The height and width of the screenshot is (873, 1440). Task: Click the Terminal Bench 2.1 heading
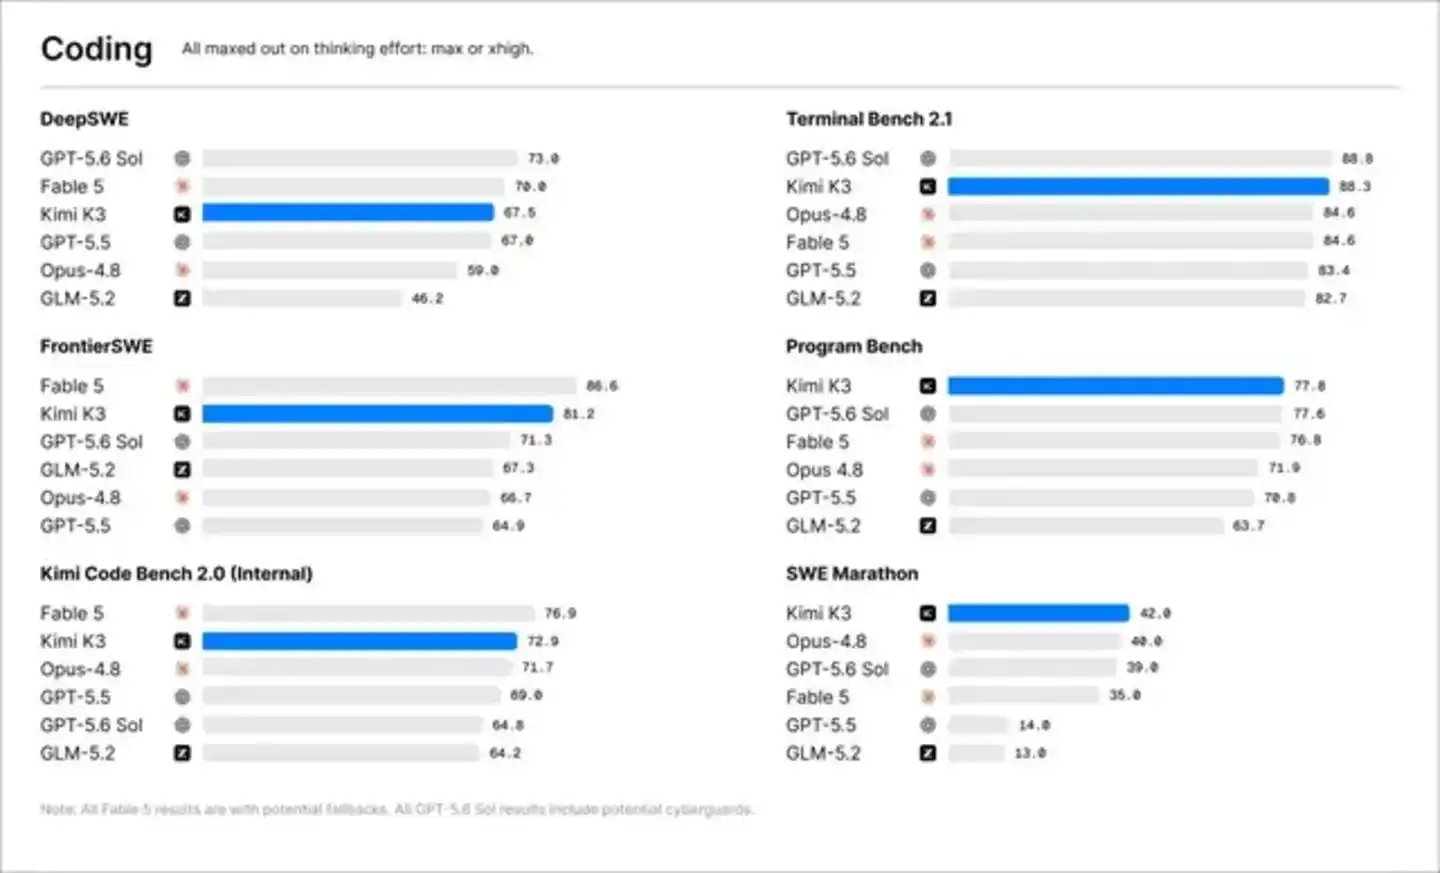869,119
